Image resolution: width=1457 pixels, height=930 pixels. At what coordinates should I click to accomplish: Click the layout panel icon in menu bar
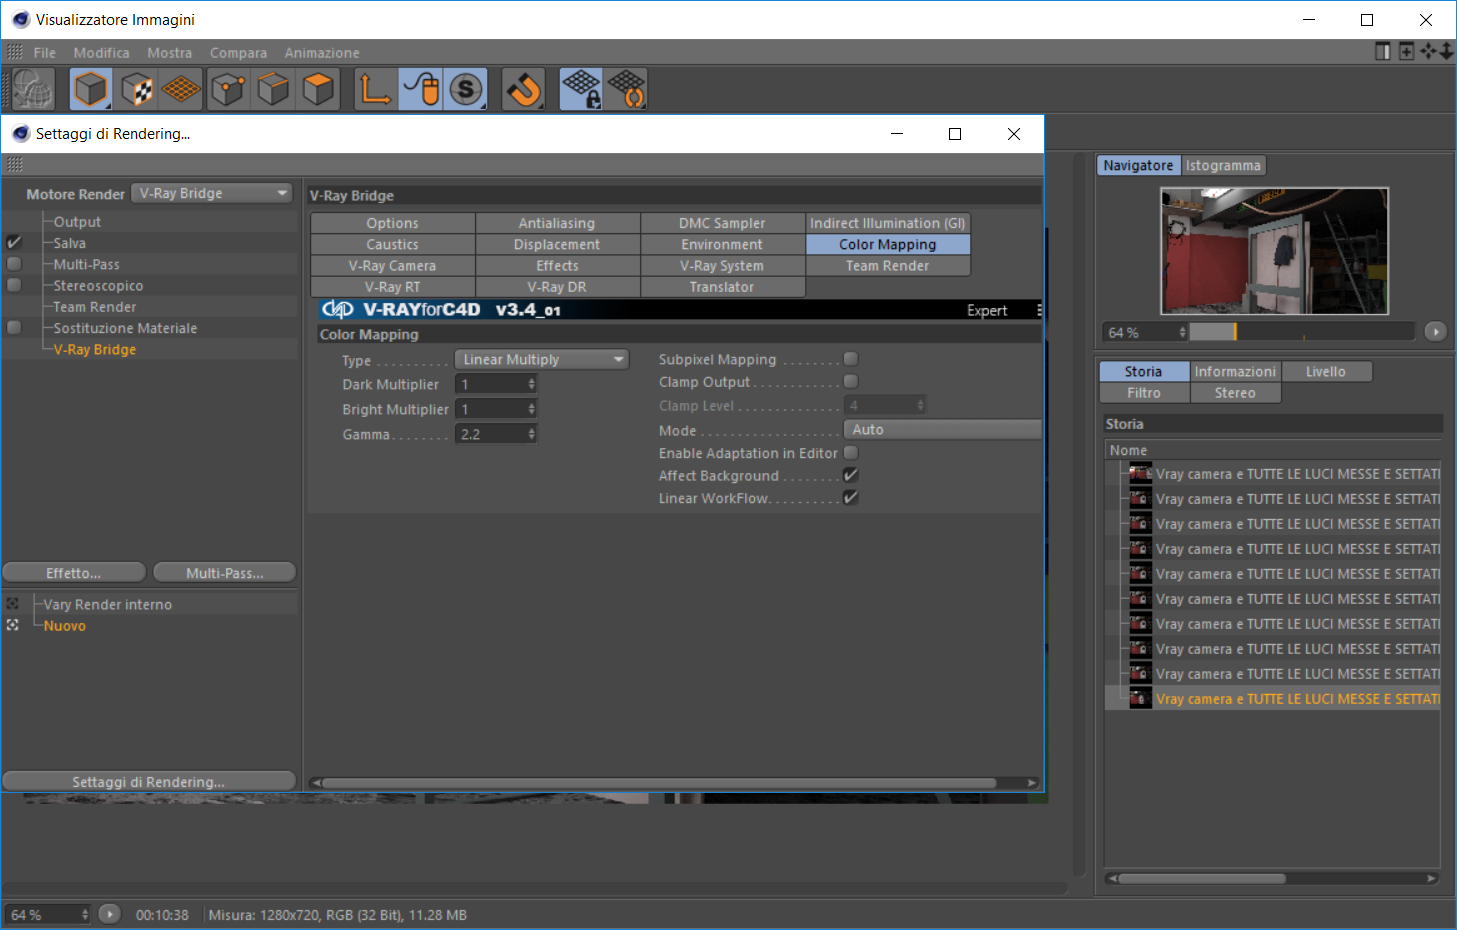(1383, 51)
